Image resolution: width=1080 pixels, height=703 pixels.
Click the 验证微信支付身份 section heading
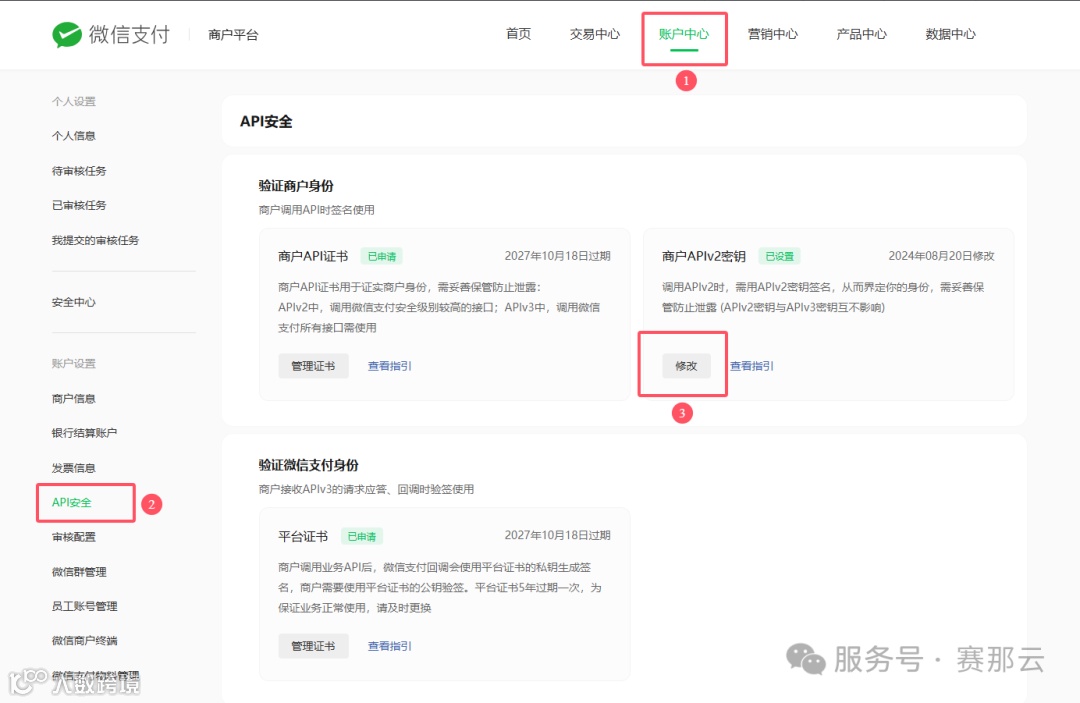(x=309, y=465)
